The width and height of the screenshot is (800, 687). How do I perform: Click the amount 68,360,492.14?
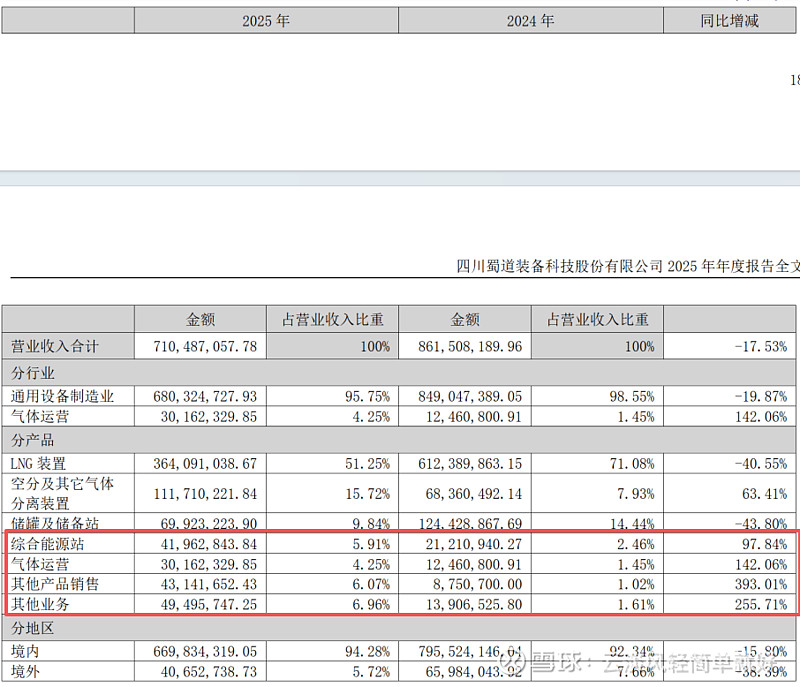click(x=474, y=494)
